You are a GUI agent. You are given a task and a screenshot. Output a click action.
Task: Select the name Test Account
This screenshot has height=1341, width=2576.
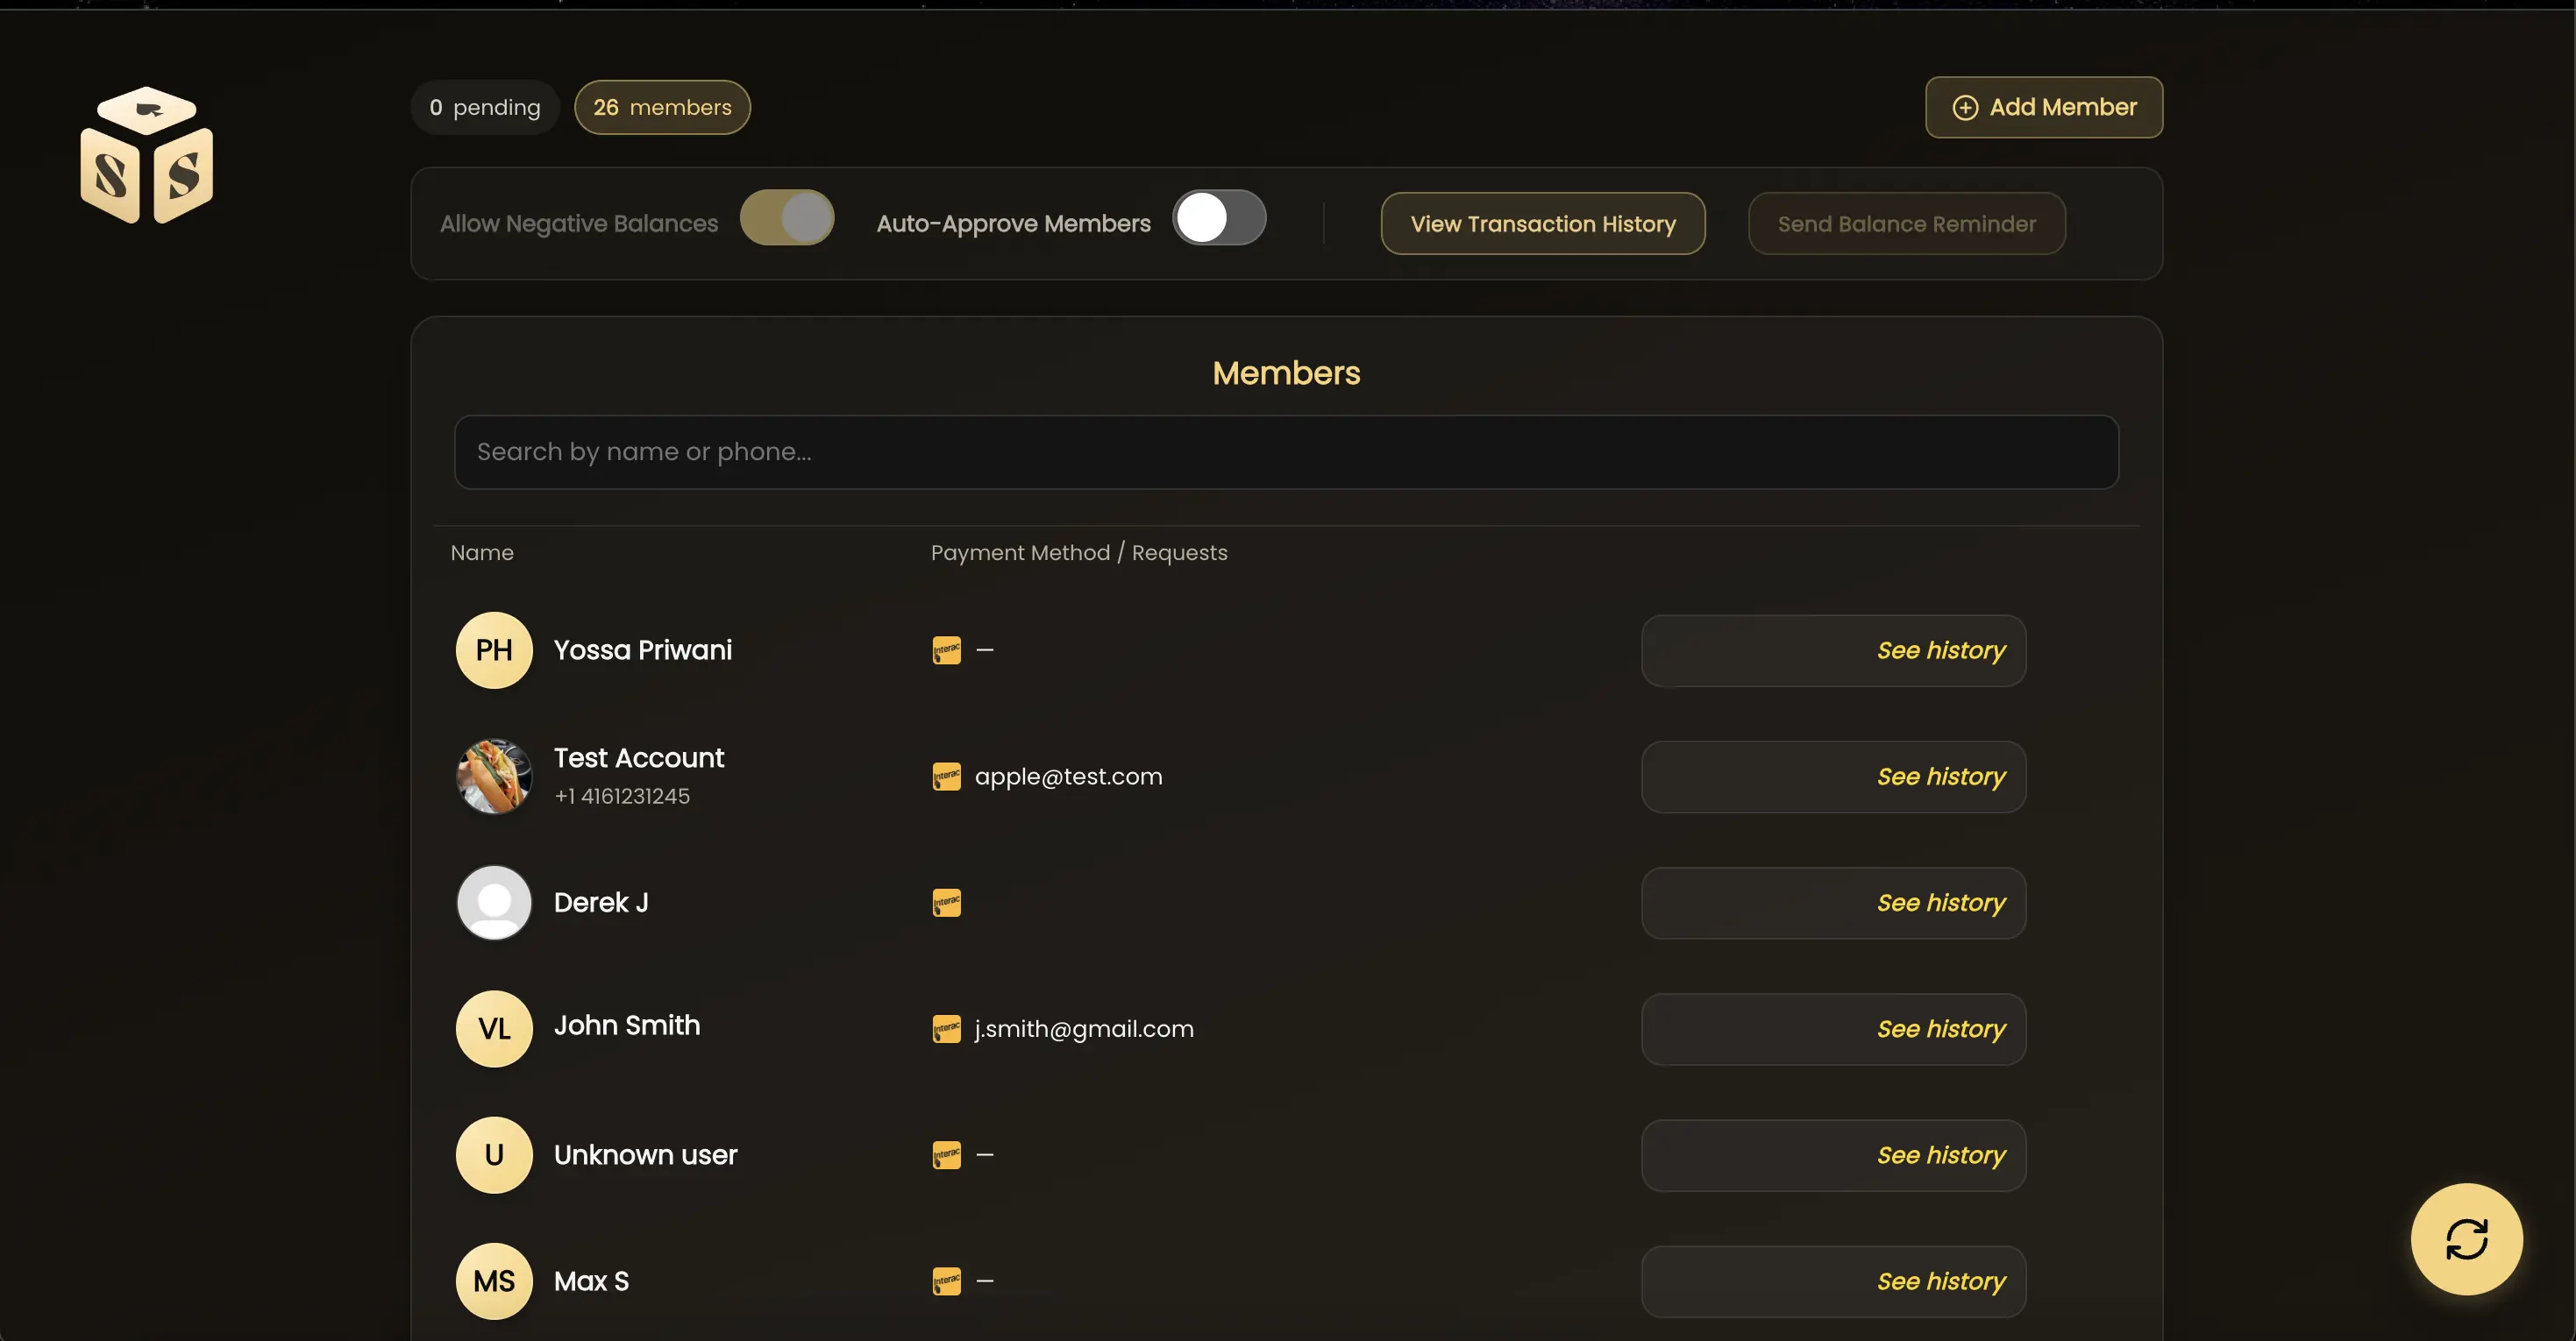tap(639, 758)
